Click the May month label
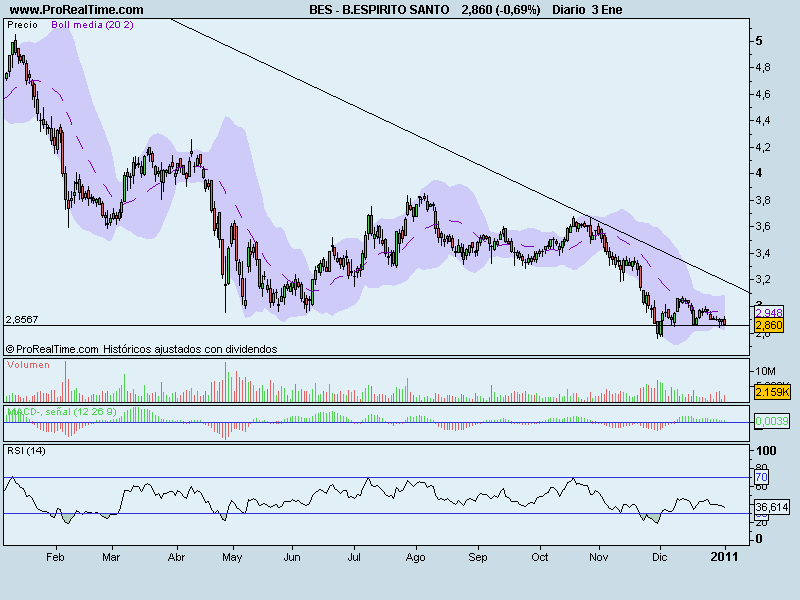The image size is (800, 600). [232, 558]
